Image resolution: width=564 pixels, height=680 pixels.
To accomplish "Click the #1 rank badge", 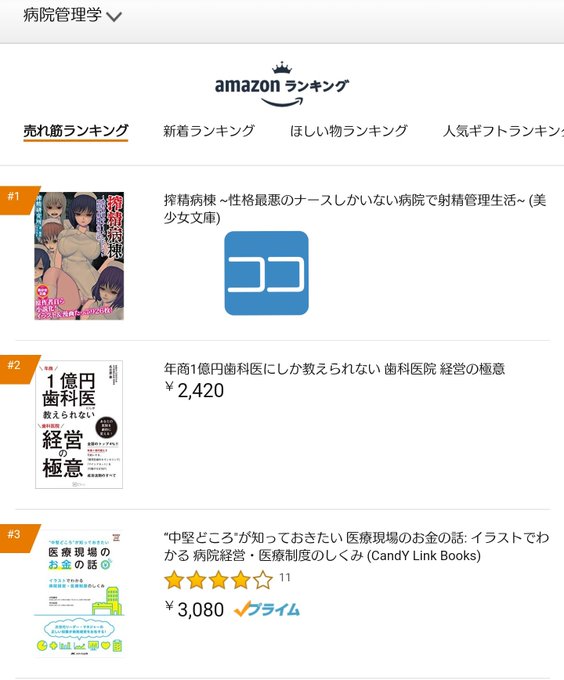I will (x=16, y=199).
